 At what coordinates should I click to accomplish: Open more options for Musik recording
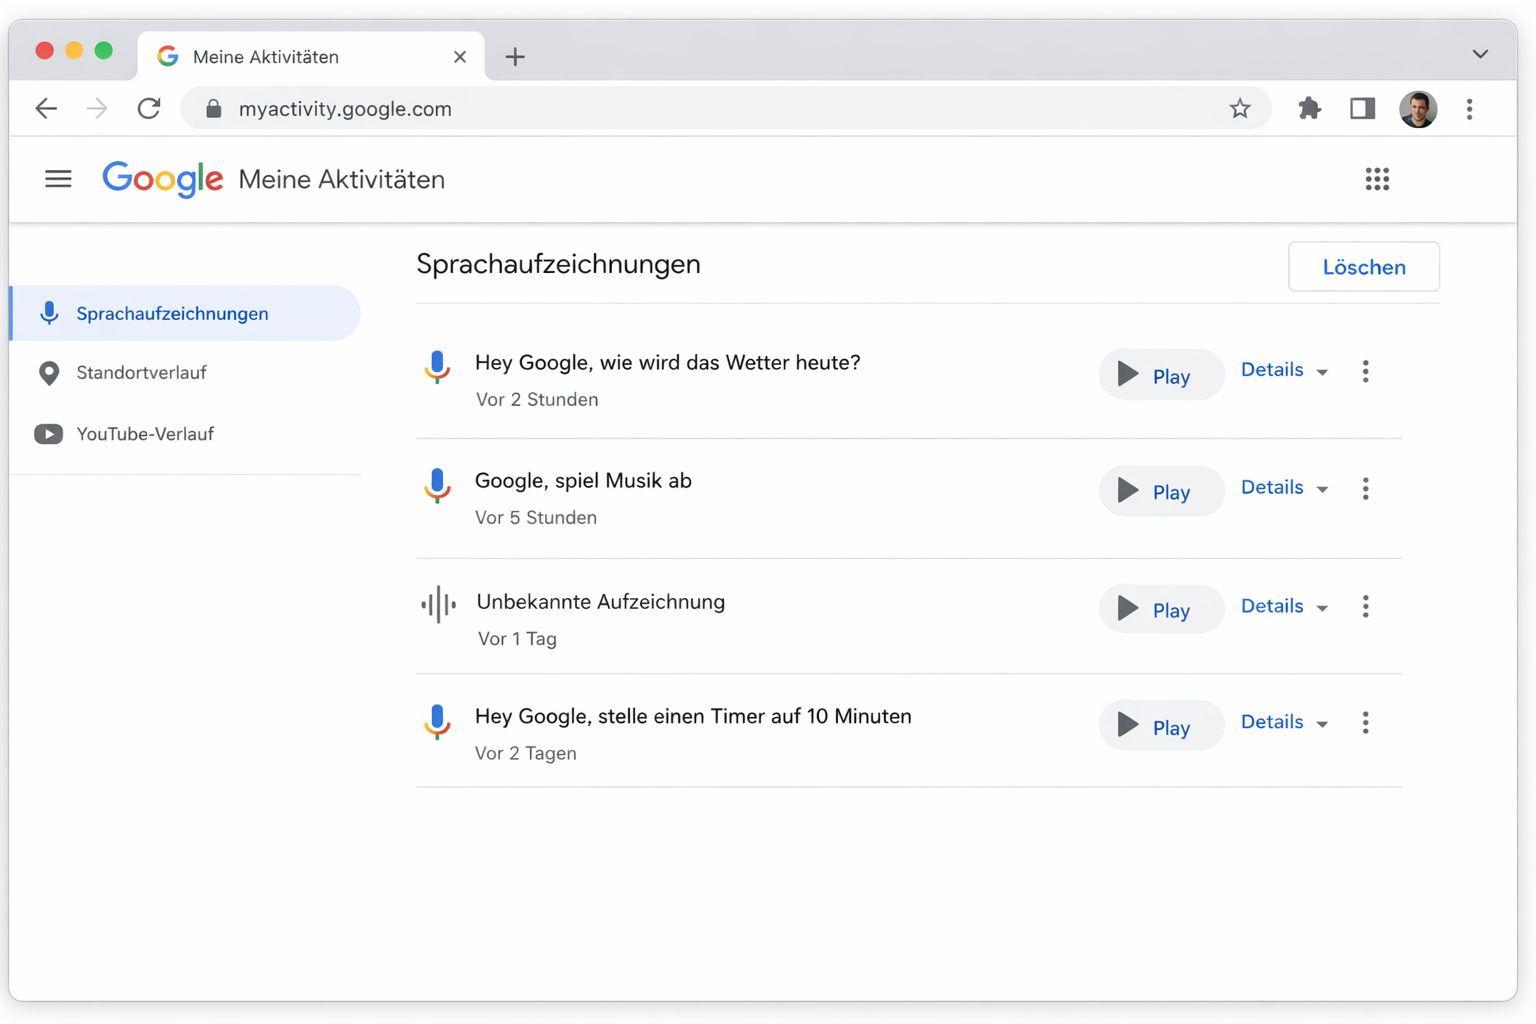[x=1365, y=489]
